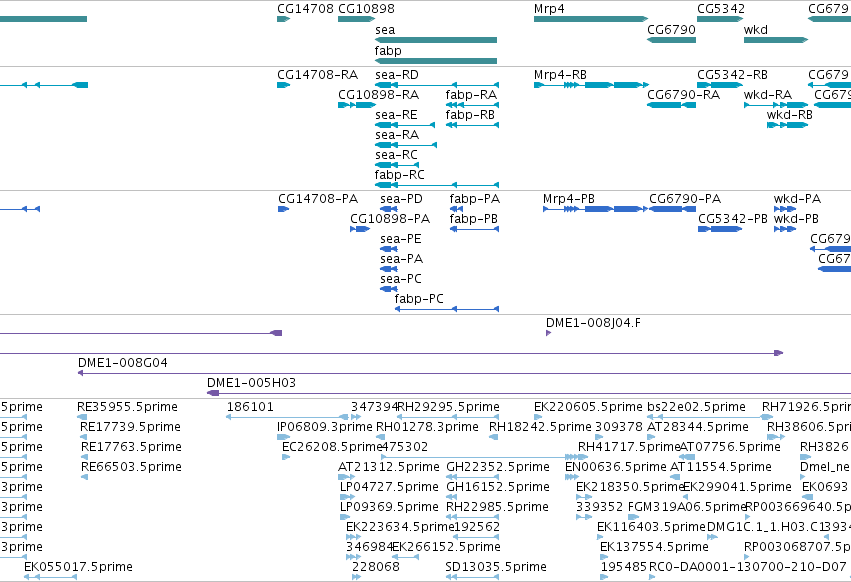The width and height of the screenshot is (851, 582).
Task: Click EST EK055017.5prime
Action: pos(50,577)
